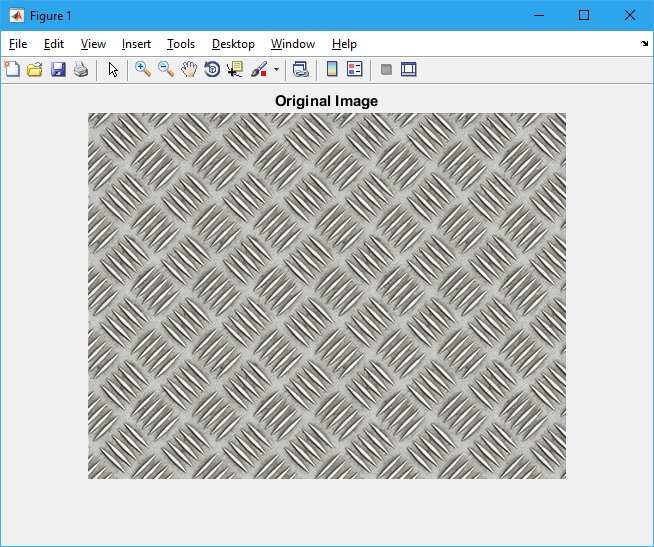The height and width of the screenshot is (547, 654).
Task: Click the Link Plot toolbar icon
Action: pos(300,69)
